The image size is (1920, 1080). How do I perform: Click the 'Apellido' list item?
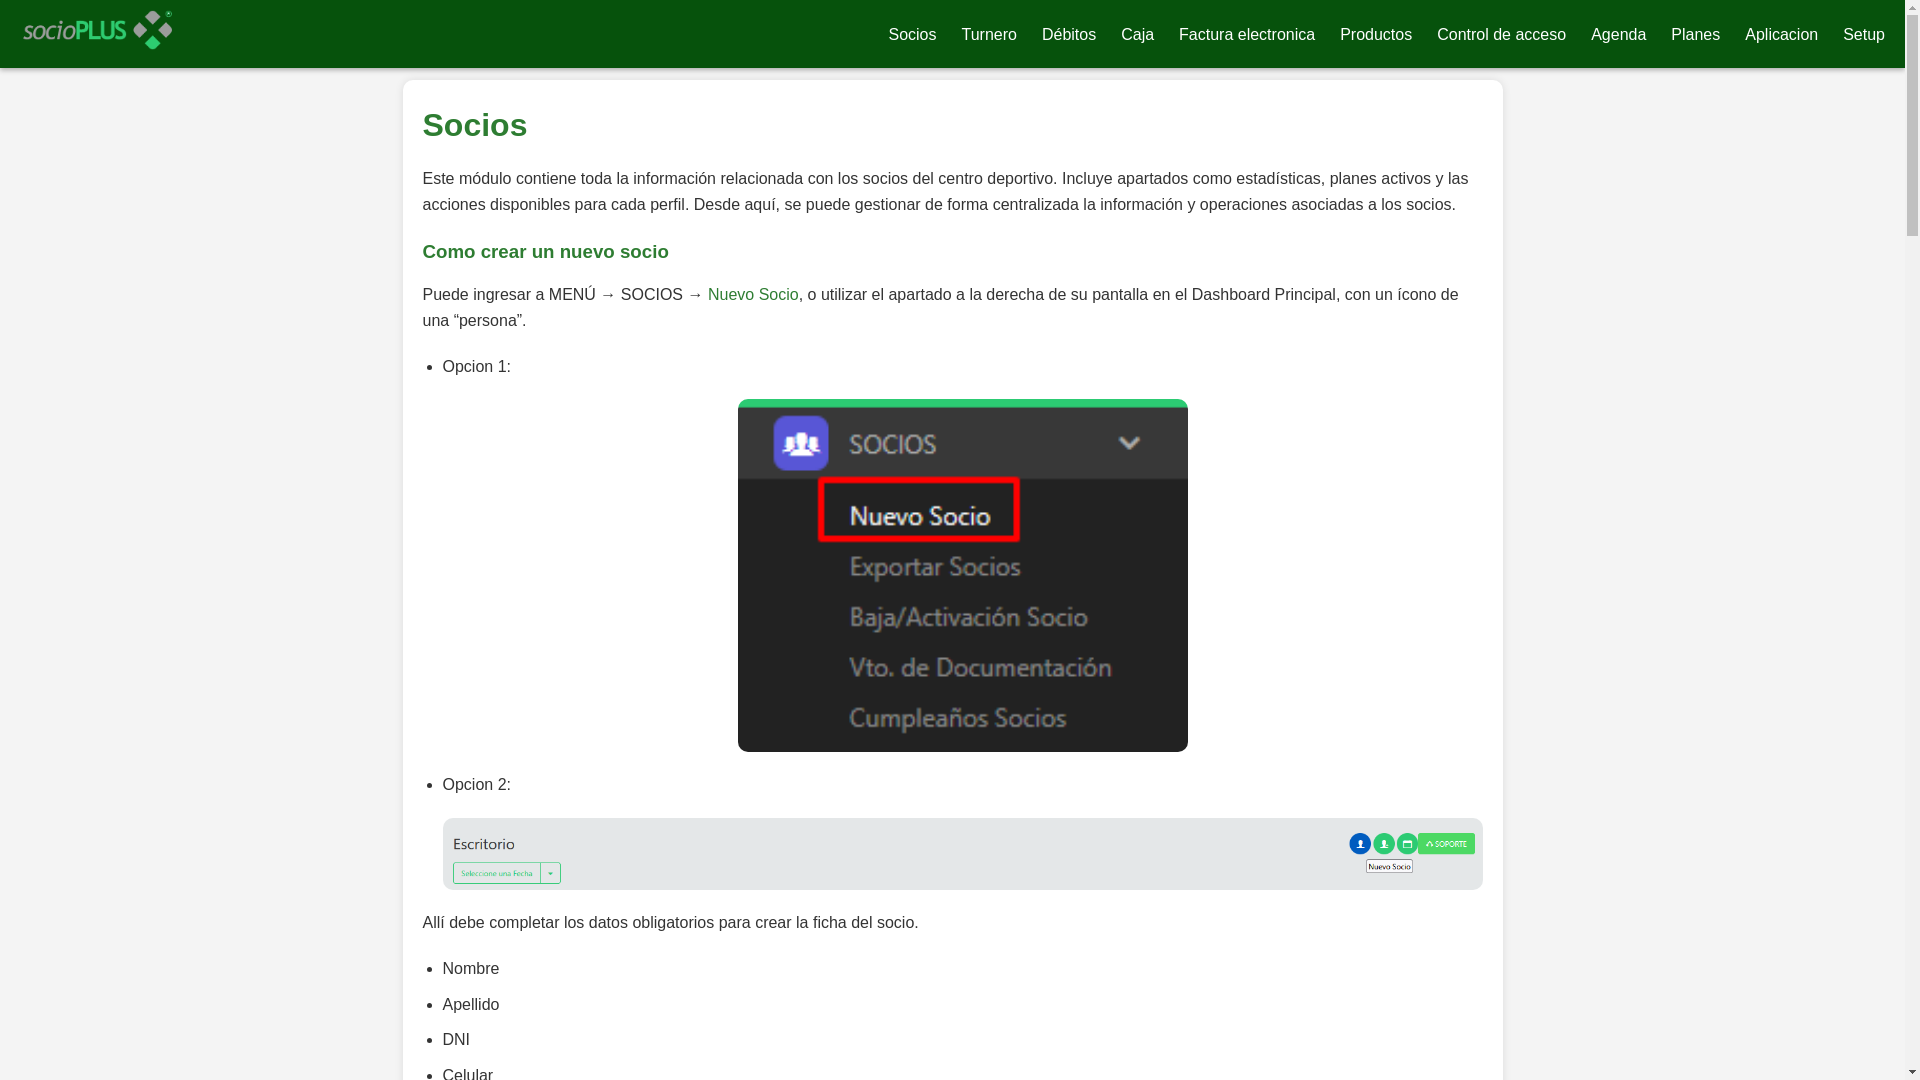[470, 1005]
